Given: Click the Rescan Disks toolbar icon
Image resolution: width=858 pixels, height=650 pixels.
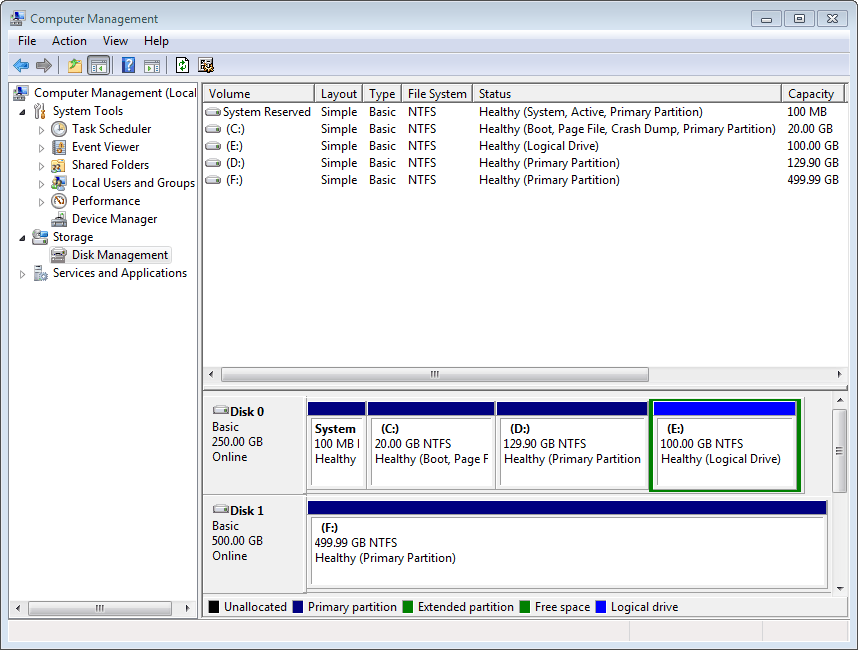Looking at the screenshot, I should click(x=206, y=65).
